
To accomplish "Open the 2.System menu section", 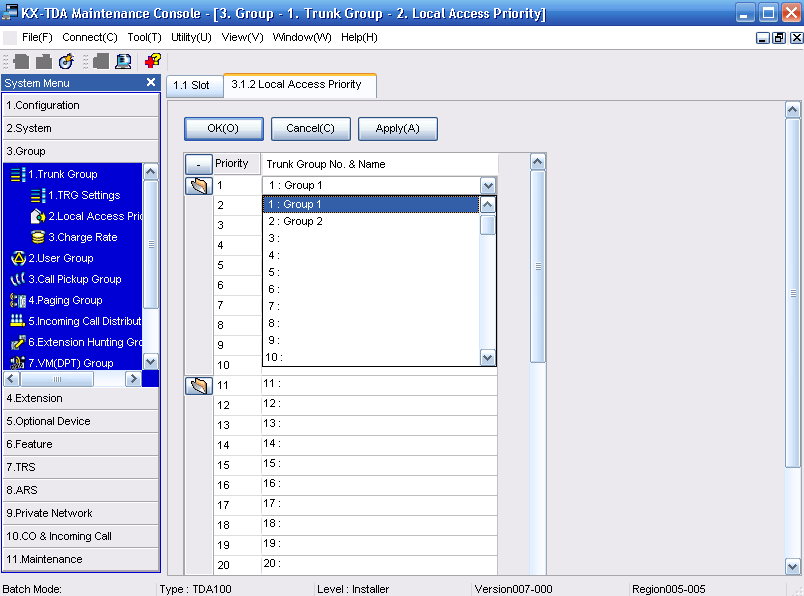I will [81, 128].
